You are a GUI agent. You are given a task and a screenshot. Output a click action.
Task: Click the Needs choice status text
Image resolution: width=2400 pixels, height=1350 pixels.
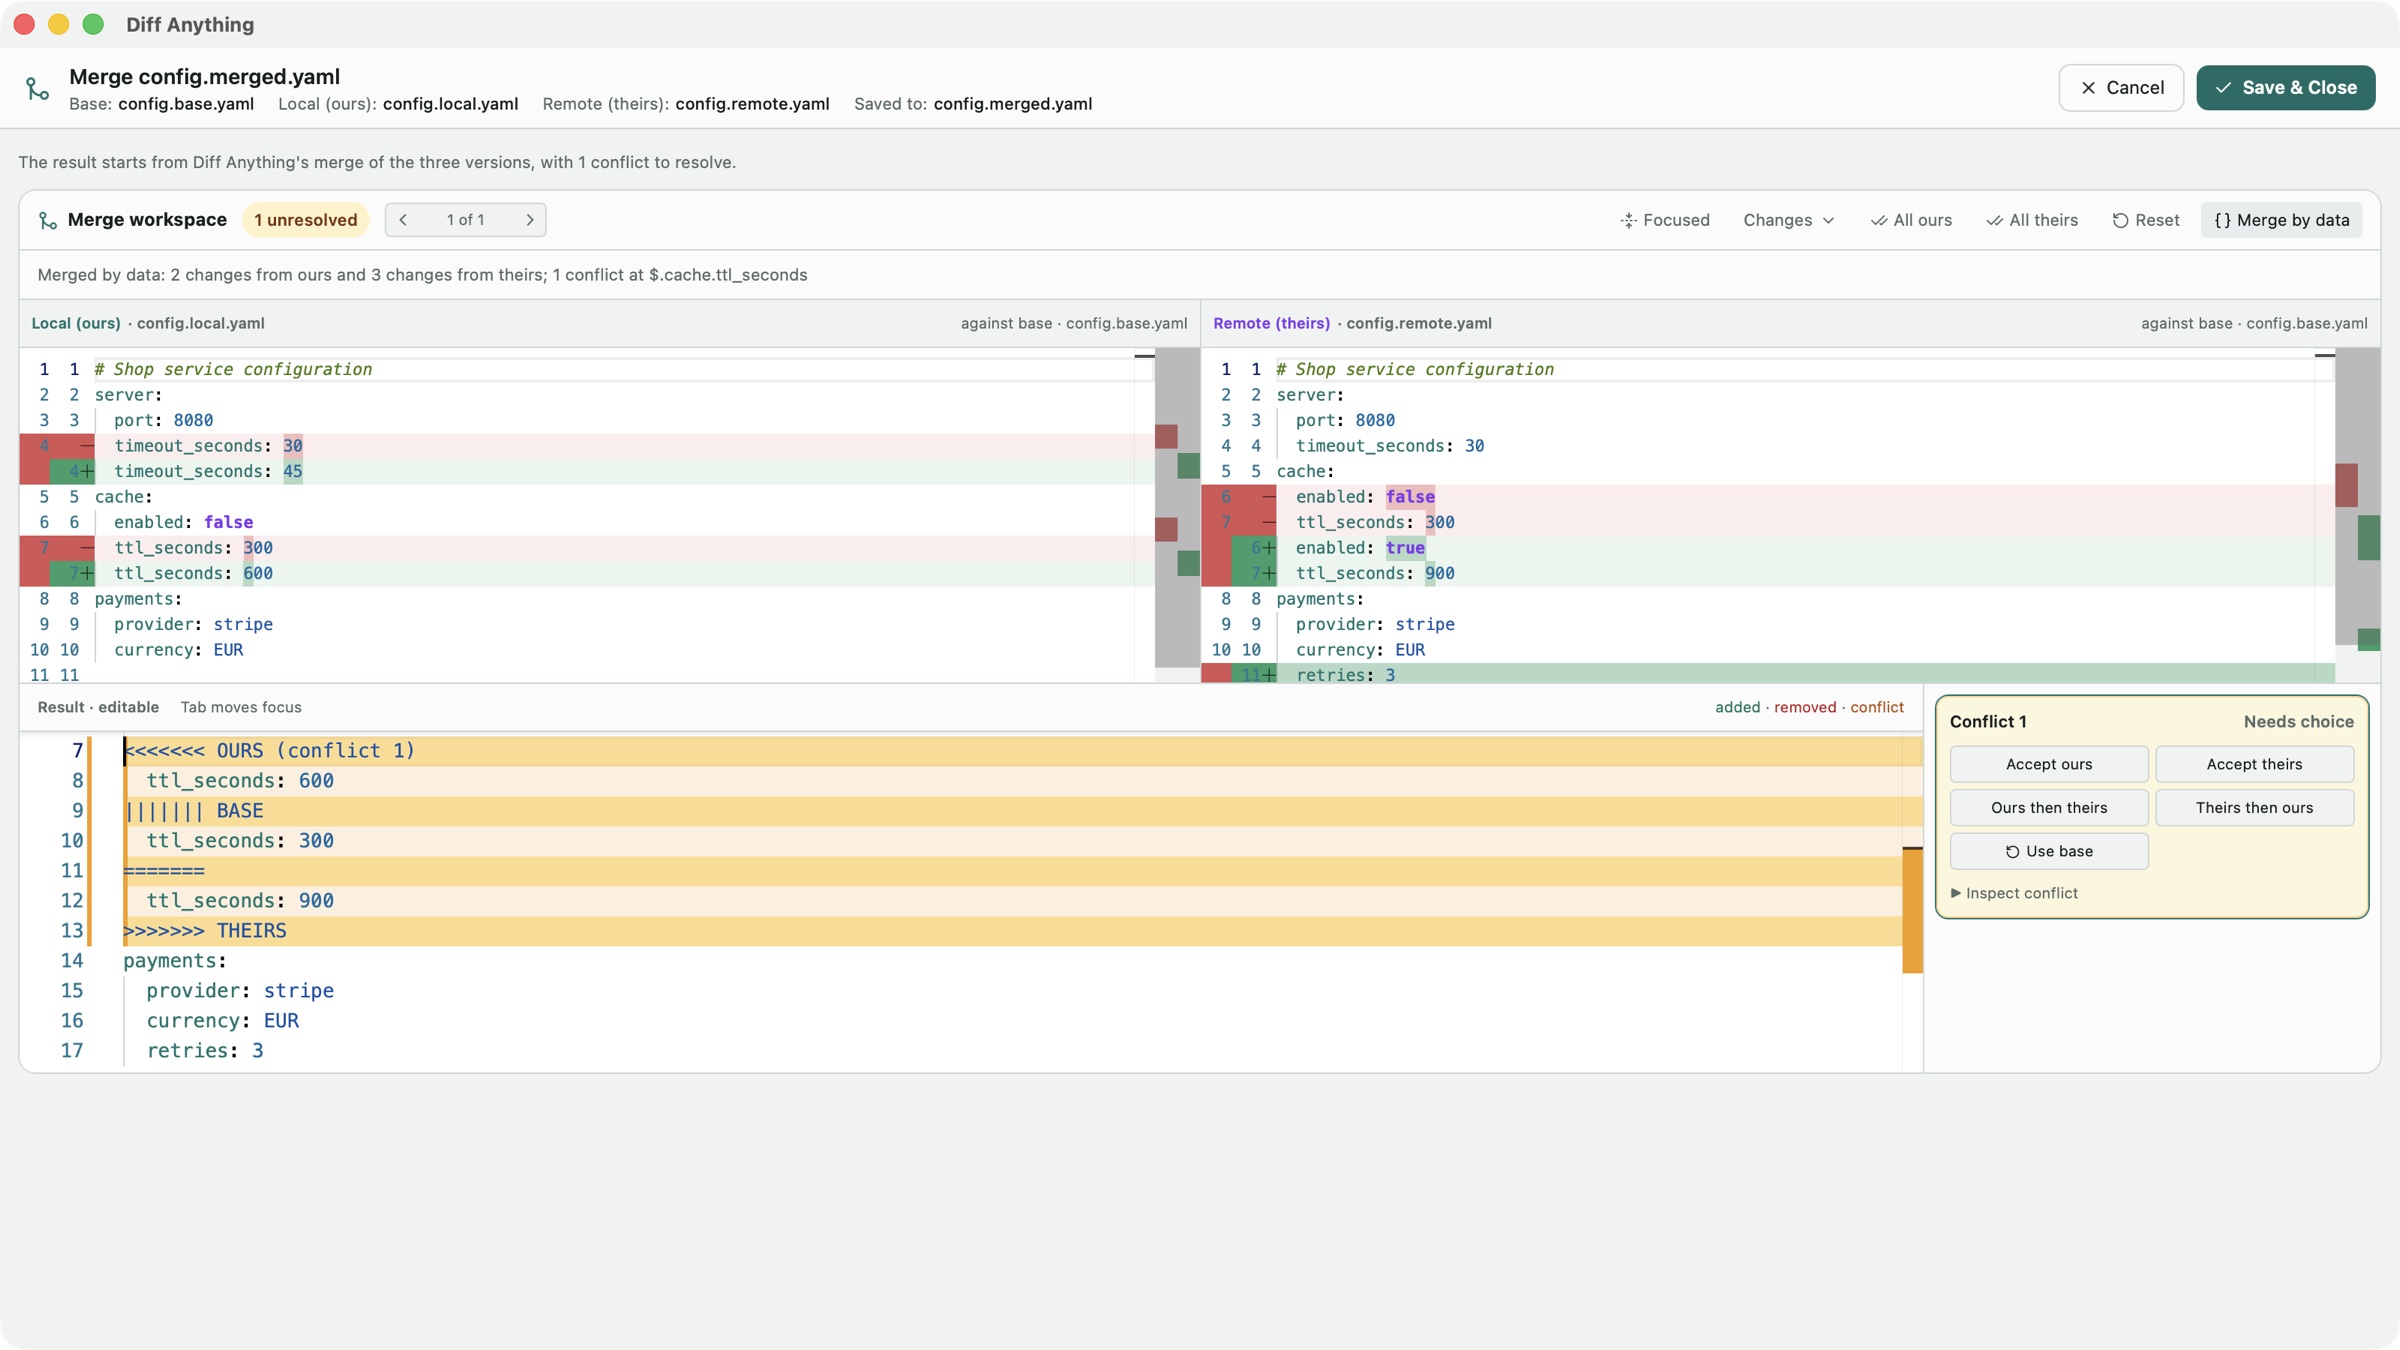pyautogui.click(x=2298, y=722)
